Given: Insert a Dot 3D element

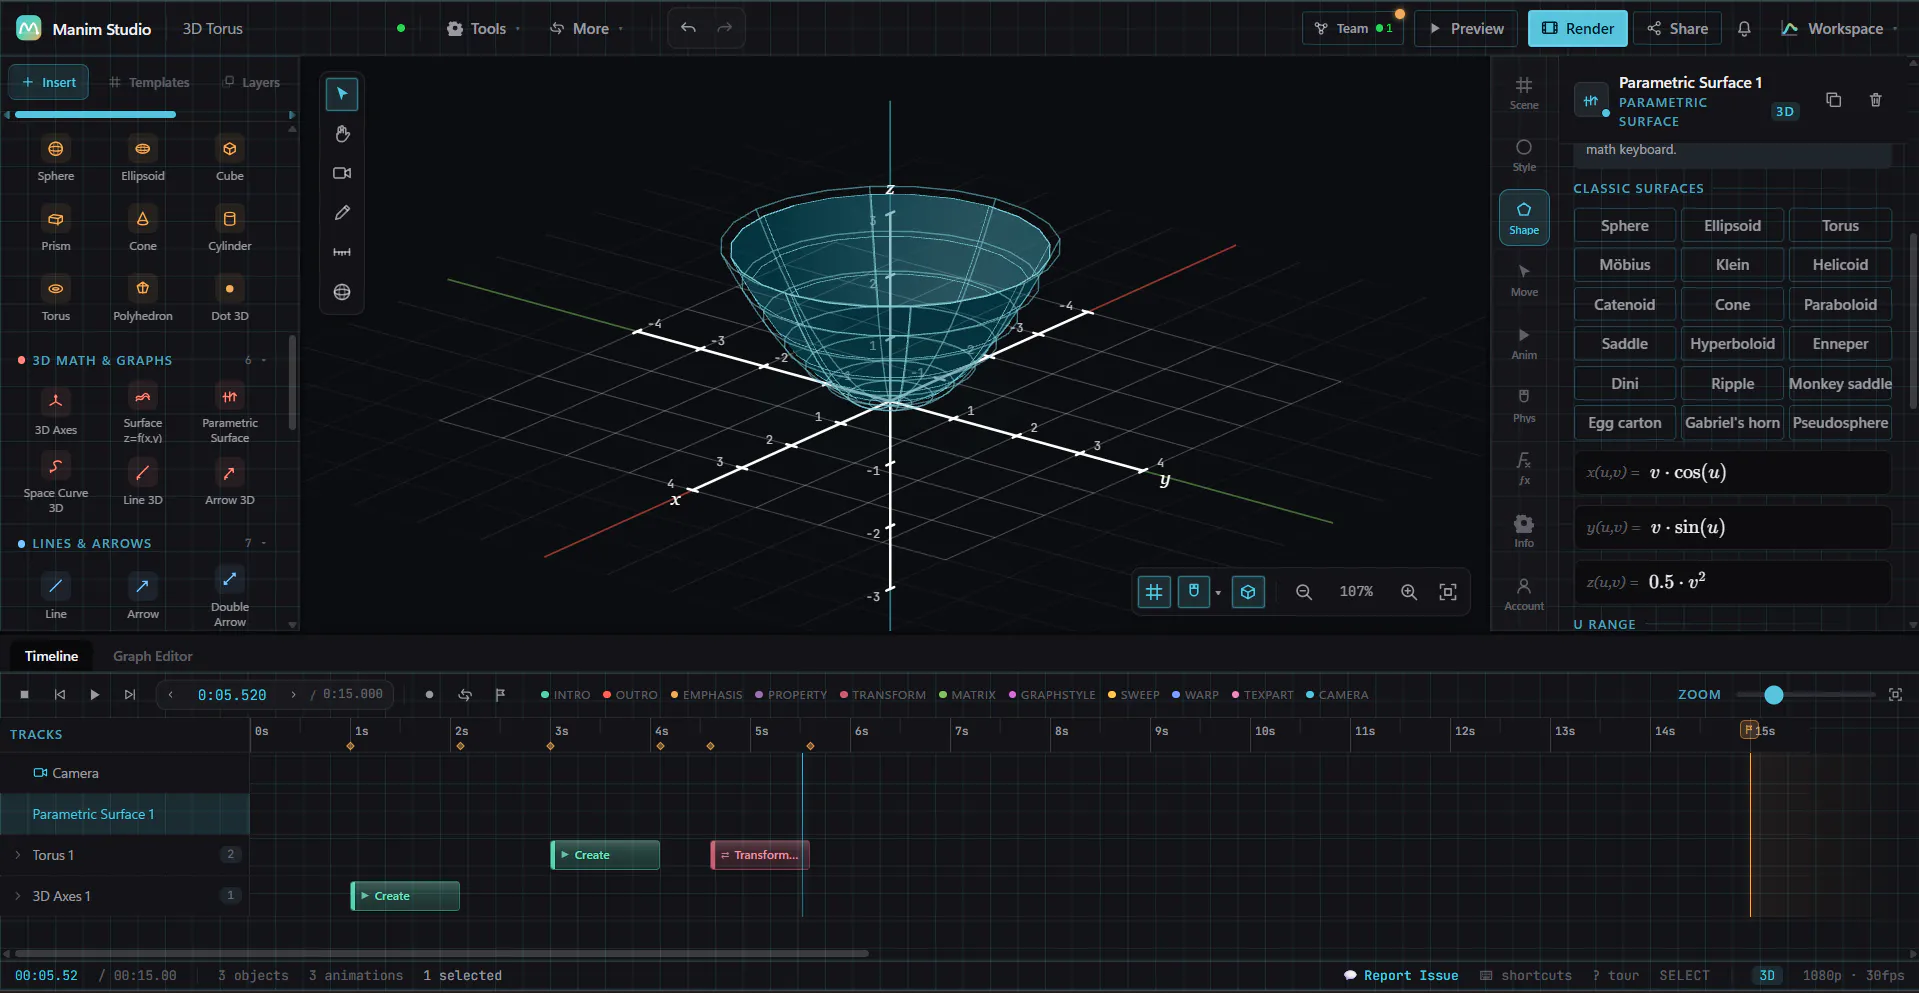Looking at the screenshot, I should pyautogui.click(x=230, y=298).
